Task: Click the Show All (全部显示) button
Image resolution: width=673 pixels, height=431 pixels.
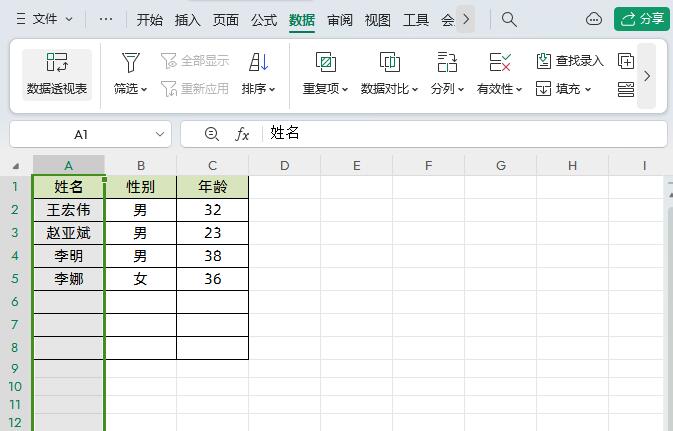Action: coord(195,61)
